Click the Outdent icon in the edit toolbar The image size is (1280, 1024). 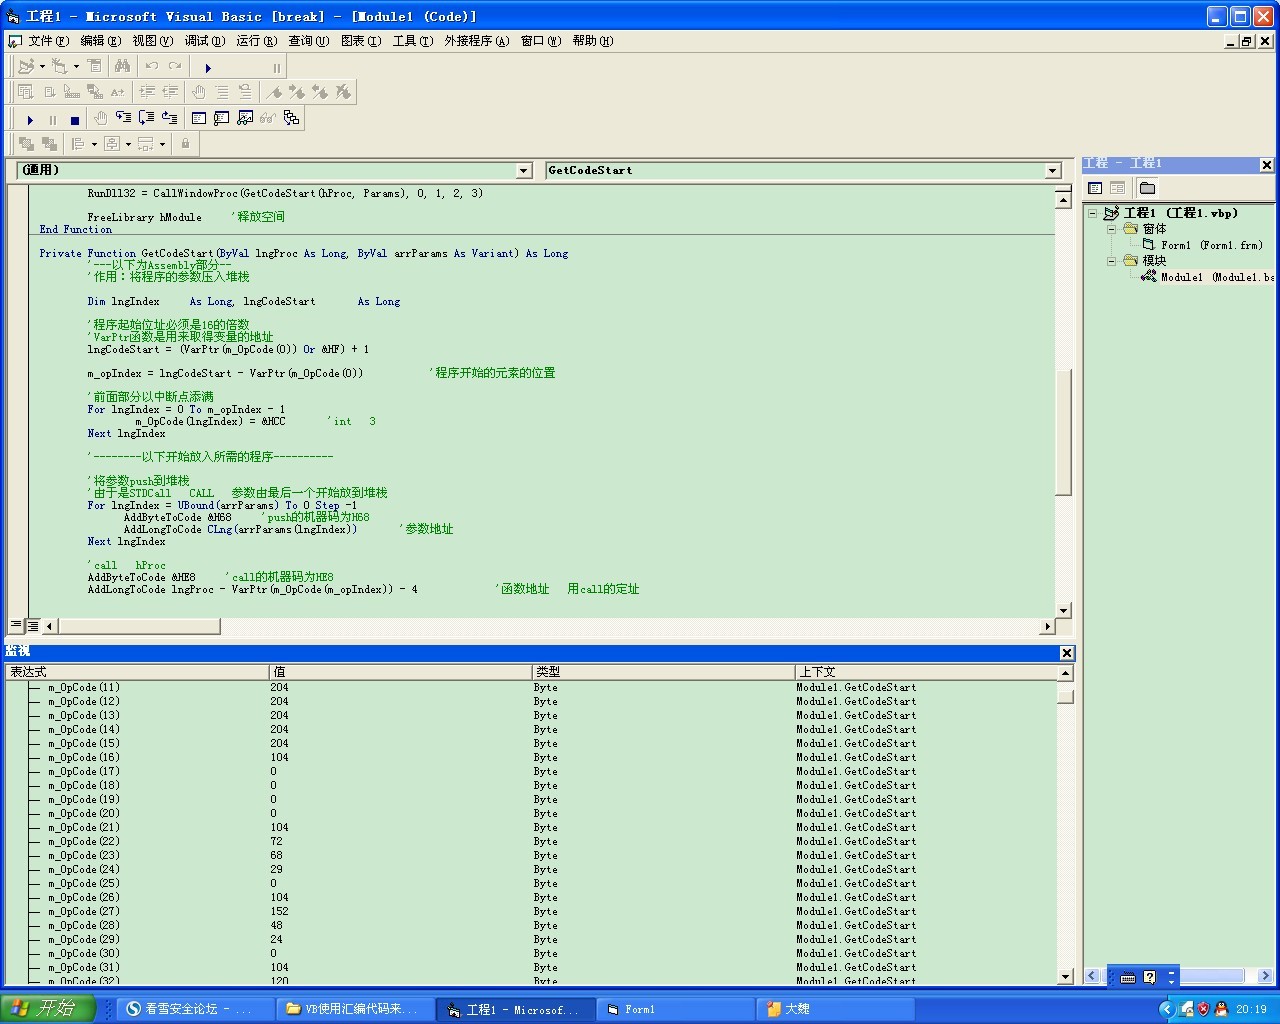point(170,92)
